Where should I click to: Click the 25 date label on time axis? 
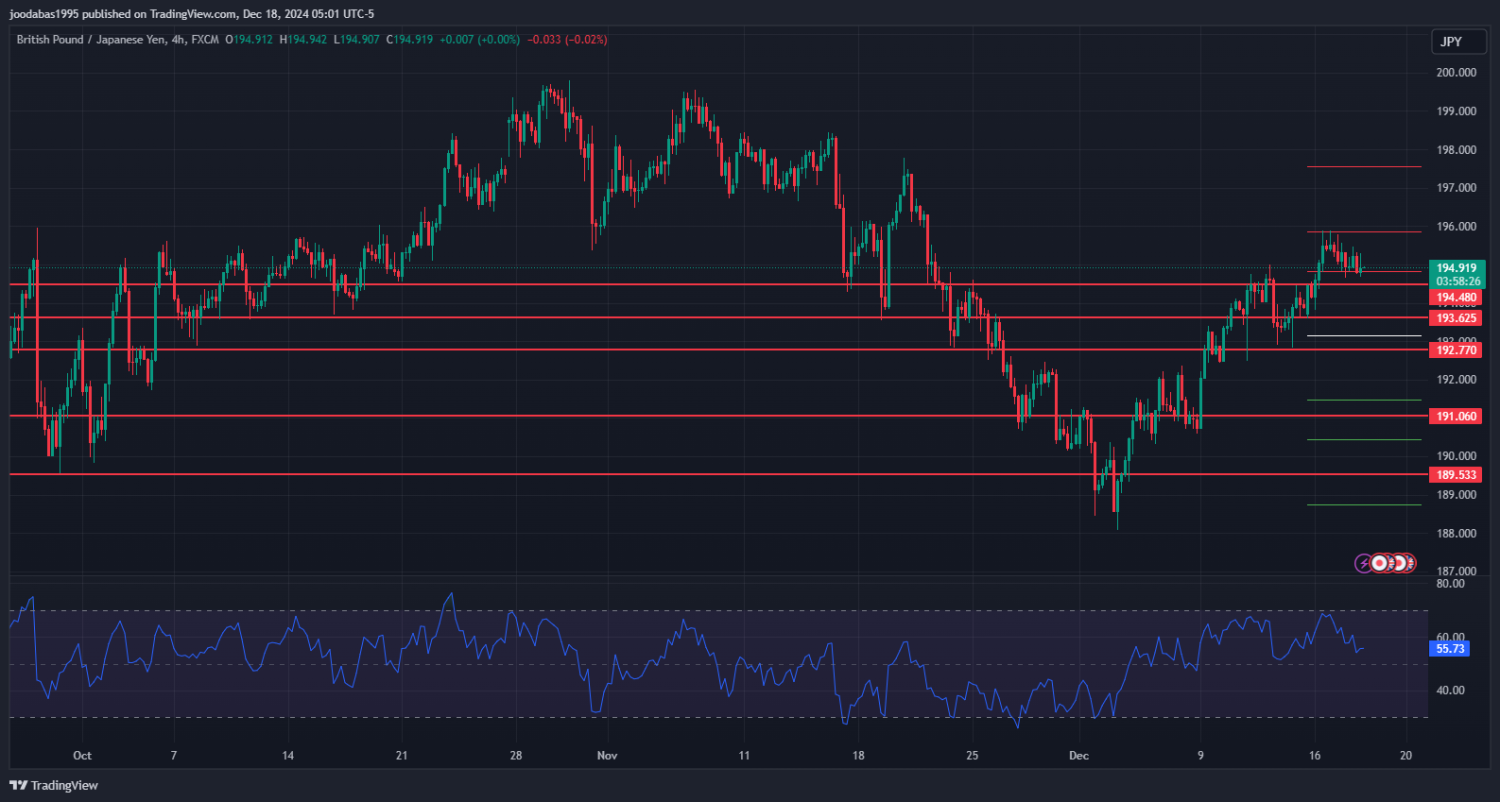coord(971,756)
